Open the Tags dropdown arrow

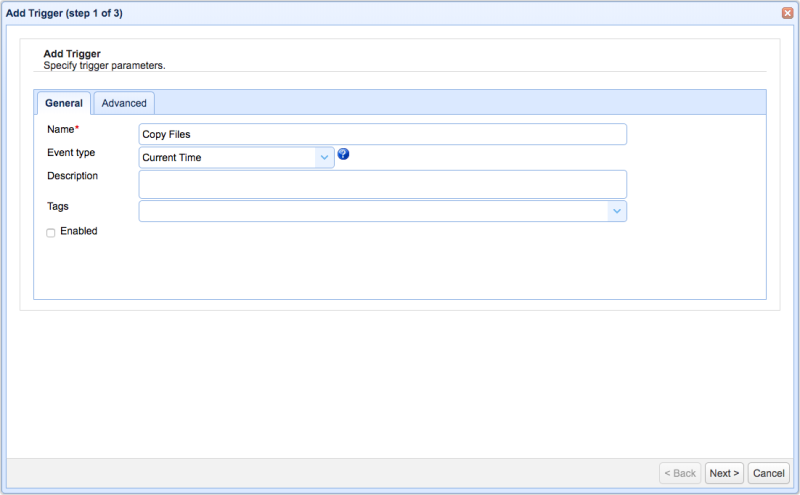click(617, 211)
